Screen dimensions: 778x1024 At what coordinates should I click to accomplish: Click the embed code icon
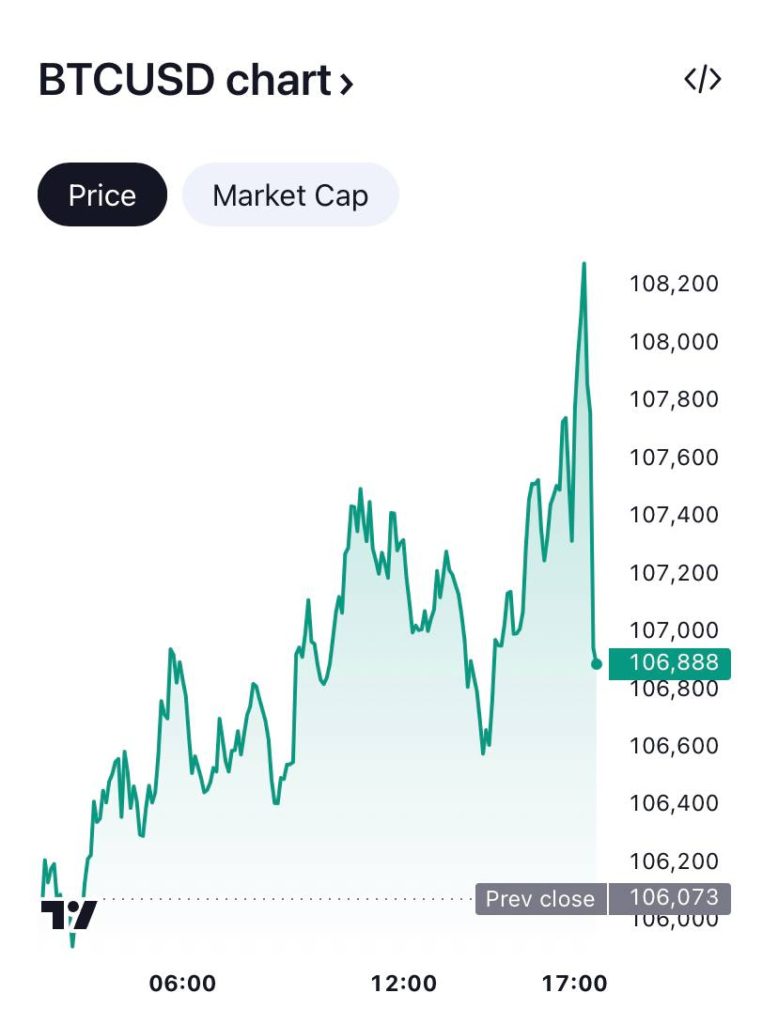coord(702,81)
